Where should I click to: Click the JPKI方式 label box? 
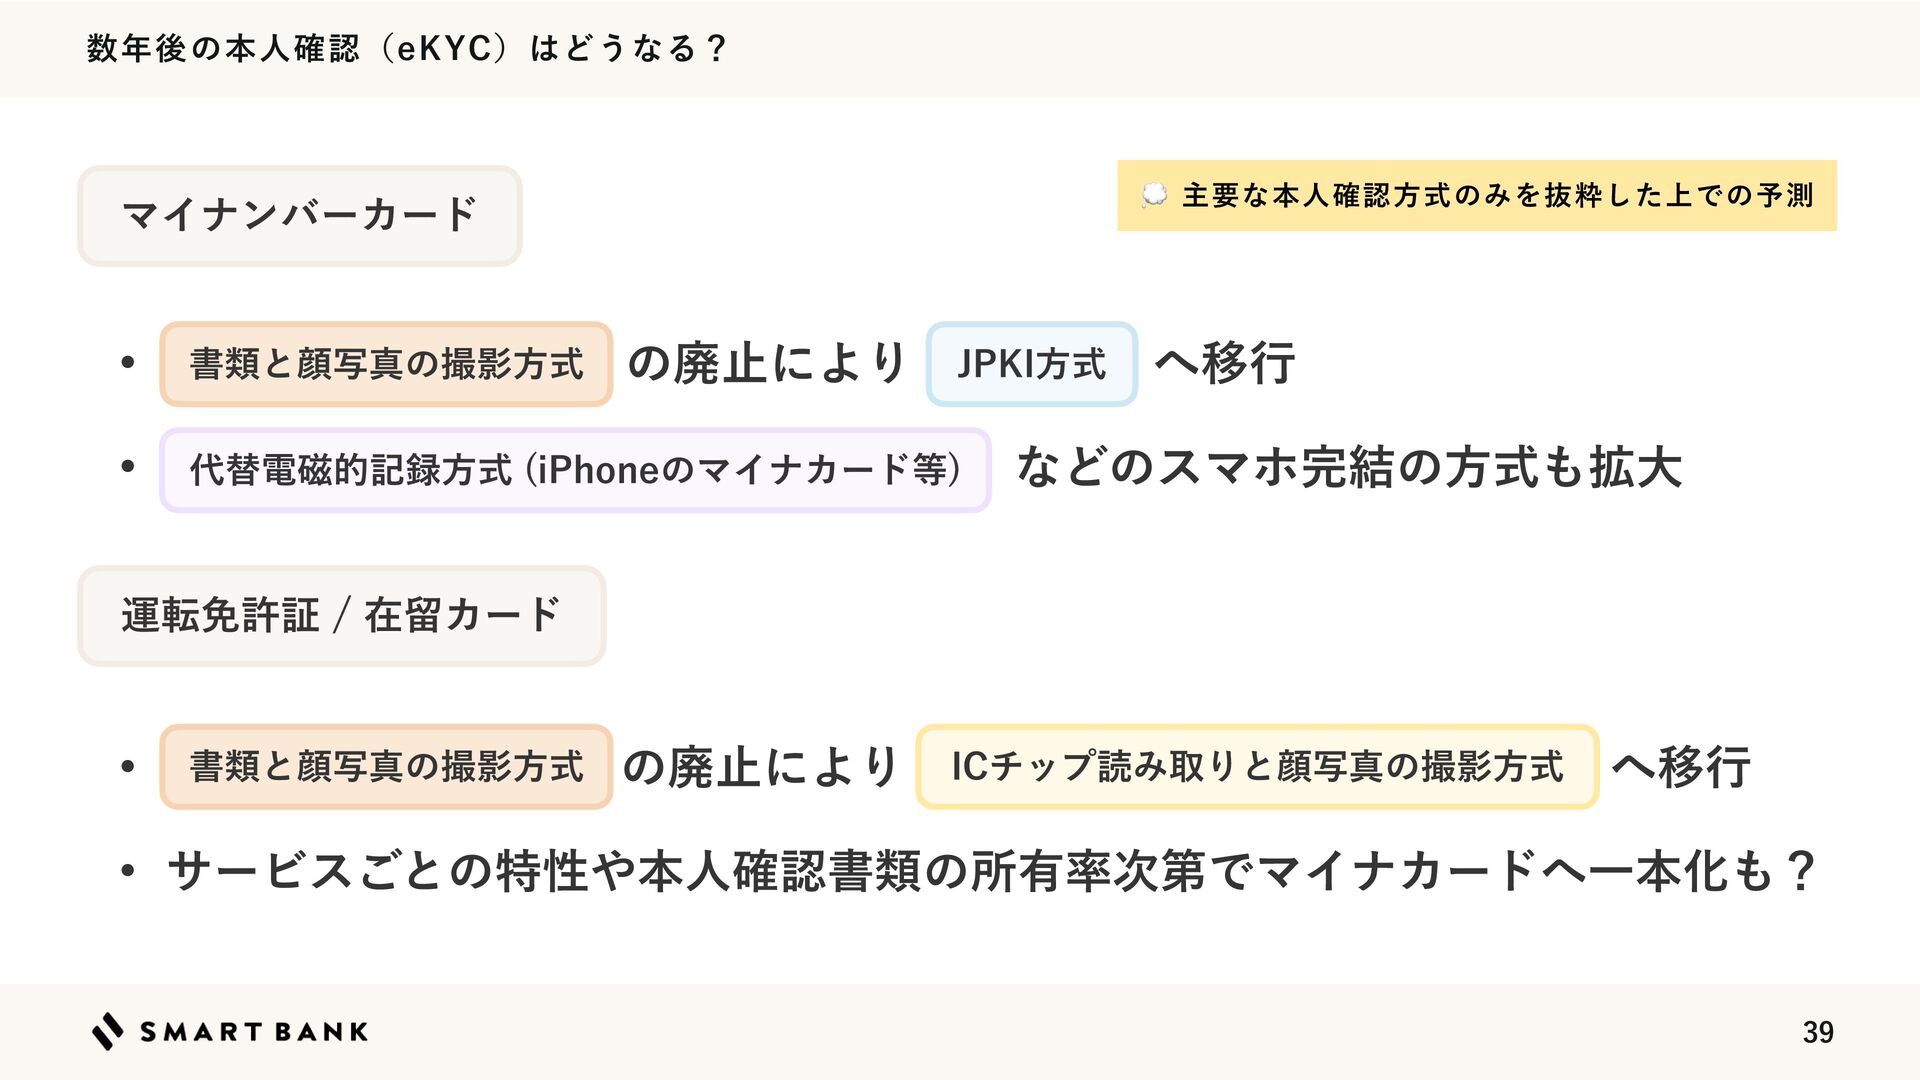tap(1032, 364)
